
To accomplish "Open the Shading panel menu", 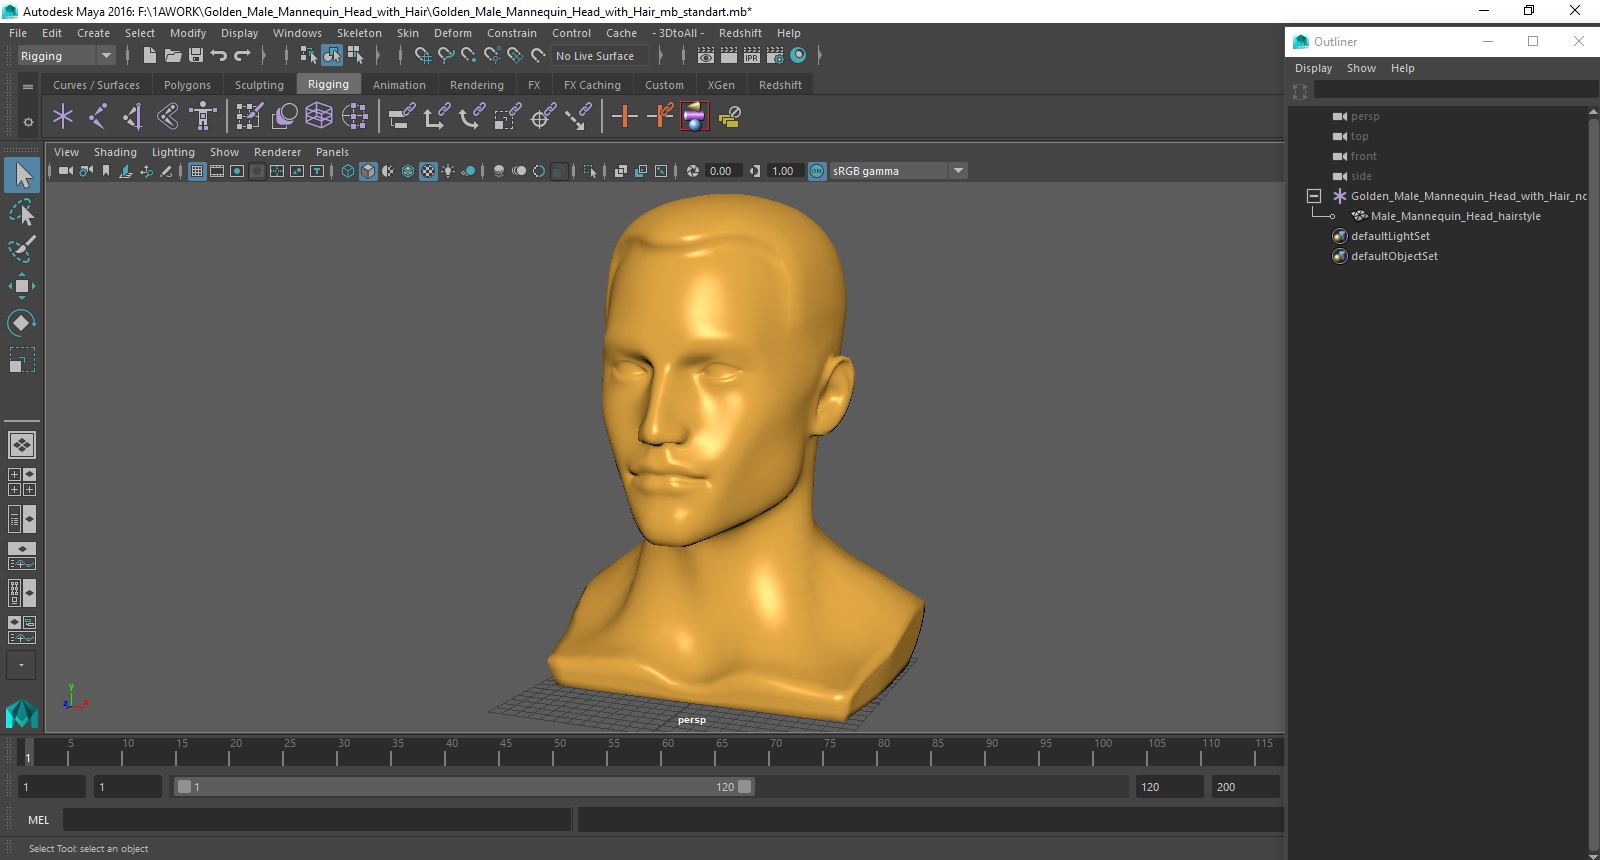I will pyautogui.click(x=115, y=152).
